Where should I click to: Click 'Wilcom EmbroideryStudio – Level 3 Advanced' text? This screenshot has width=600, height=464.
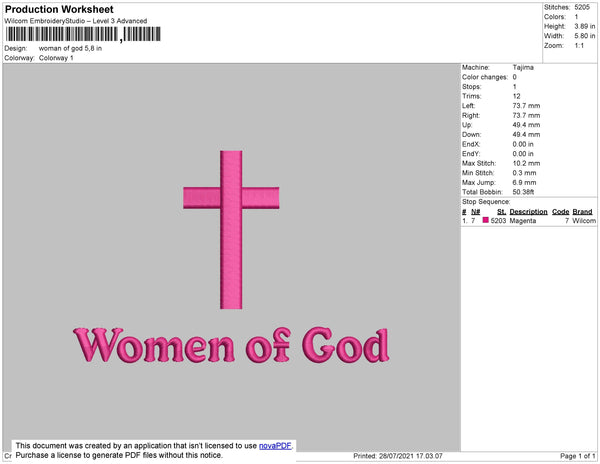click(x=76, y=21)
